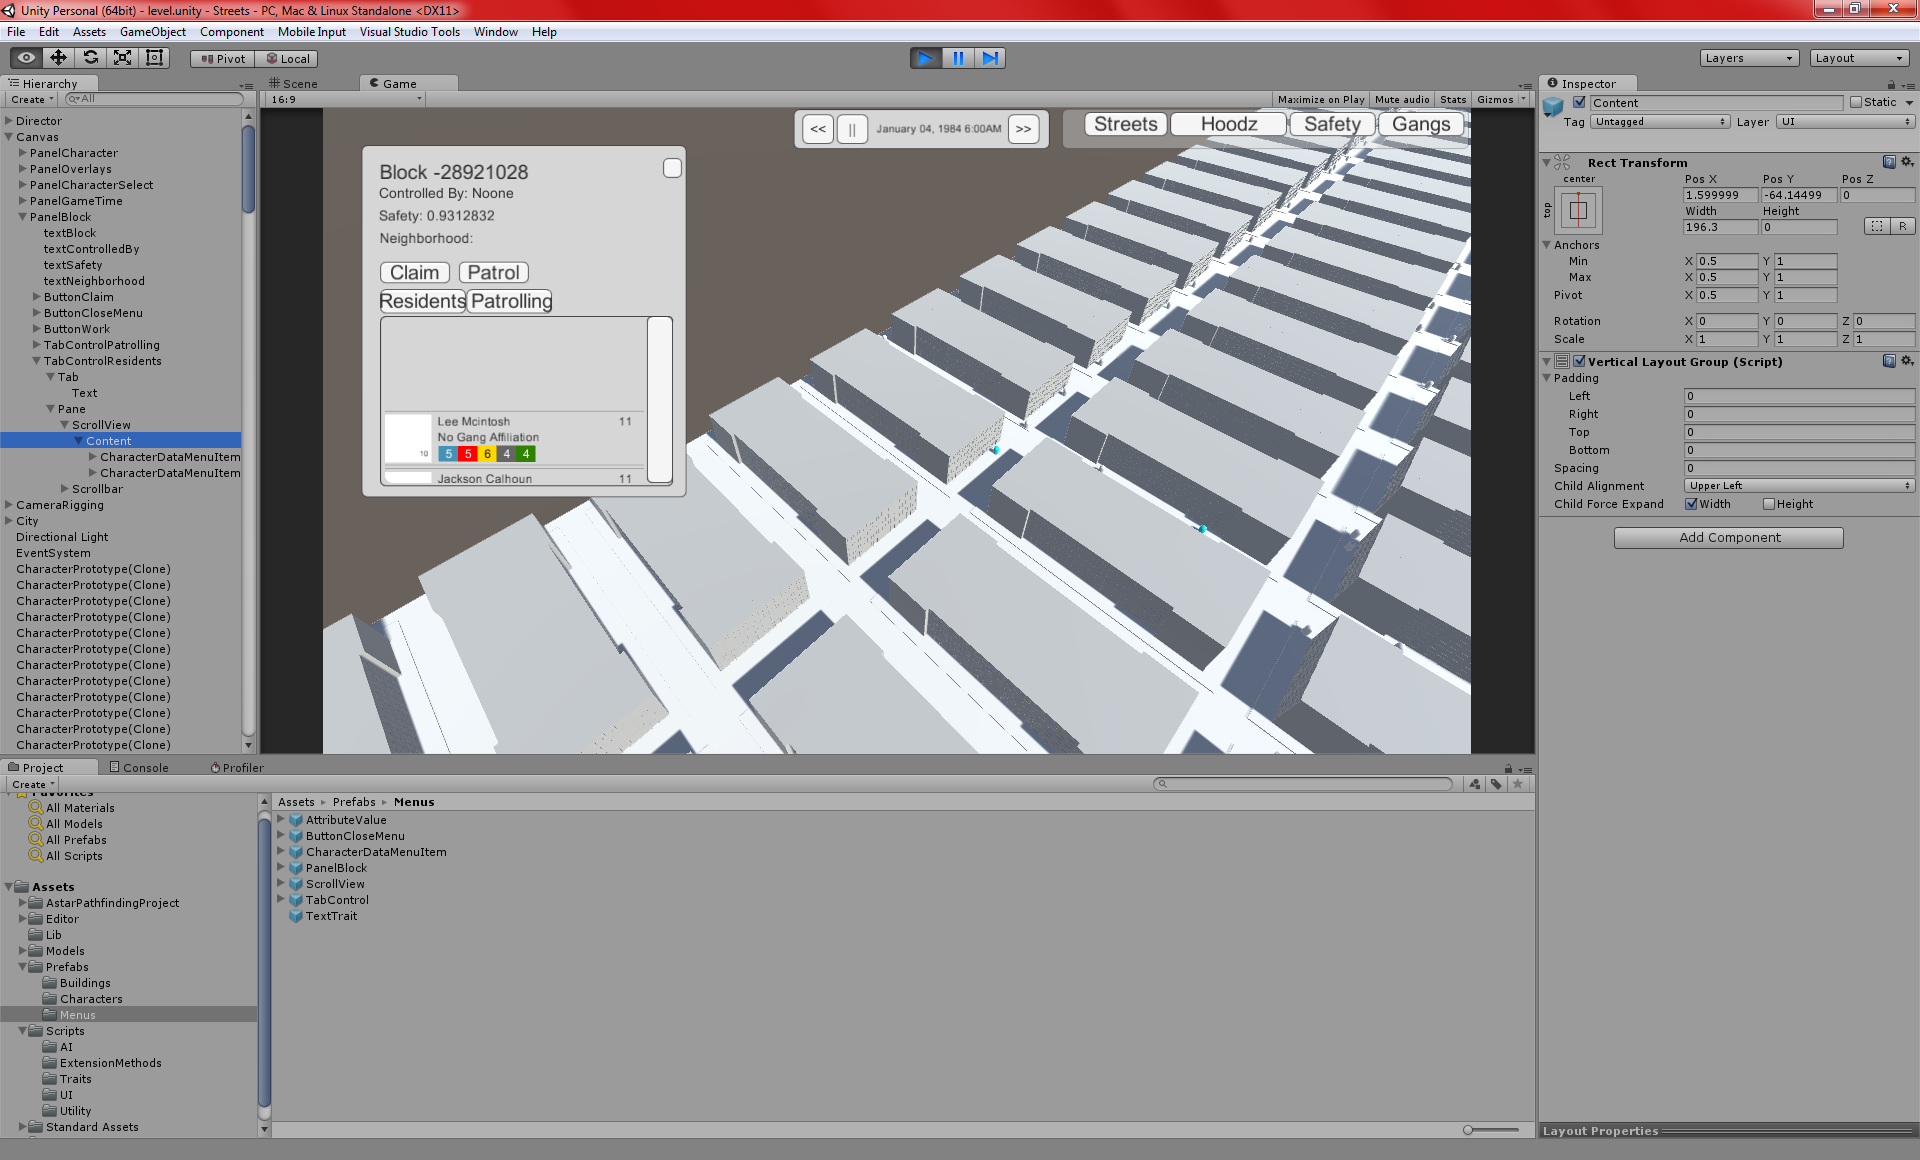Lock the Inspector panel
The width and height of the screenshot is (1920, 1160).
(1891, 85)
